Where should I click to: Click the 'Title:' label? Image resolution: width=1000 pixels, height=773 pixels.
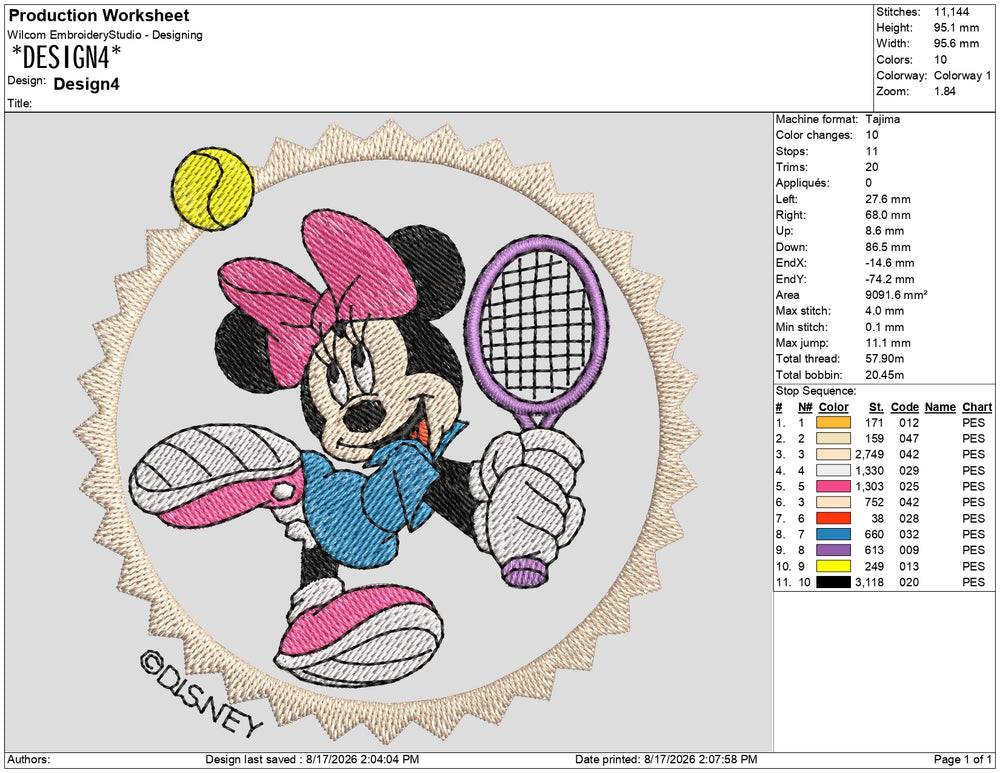click(20, 103)
